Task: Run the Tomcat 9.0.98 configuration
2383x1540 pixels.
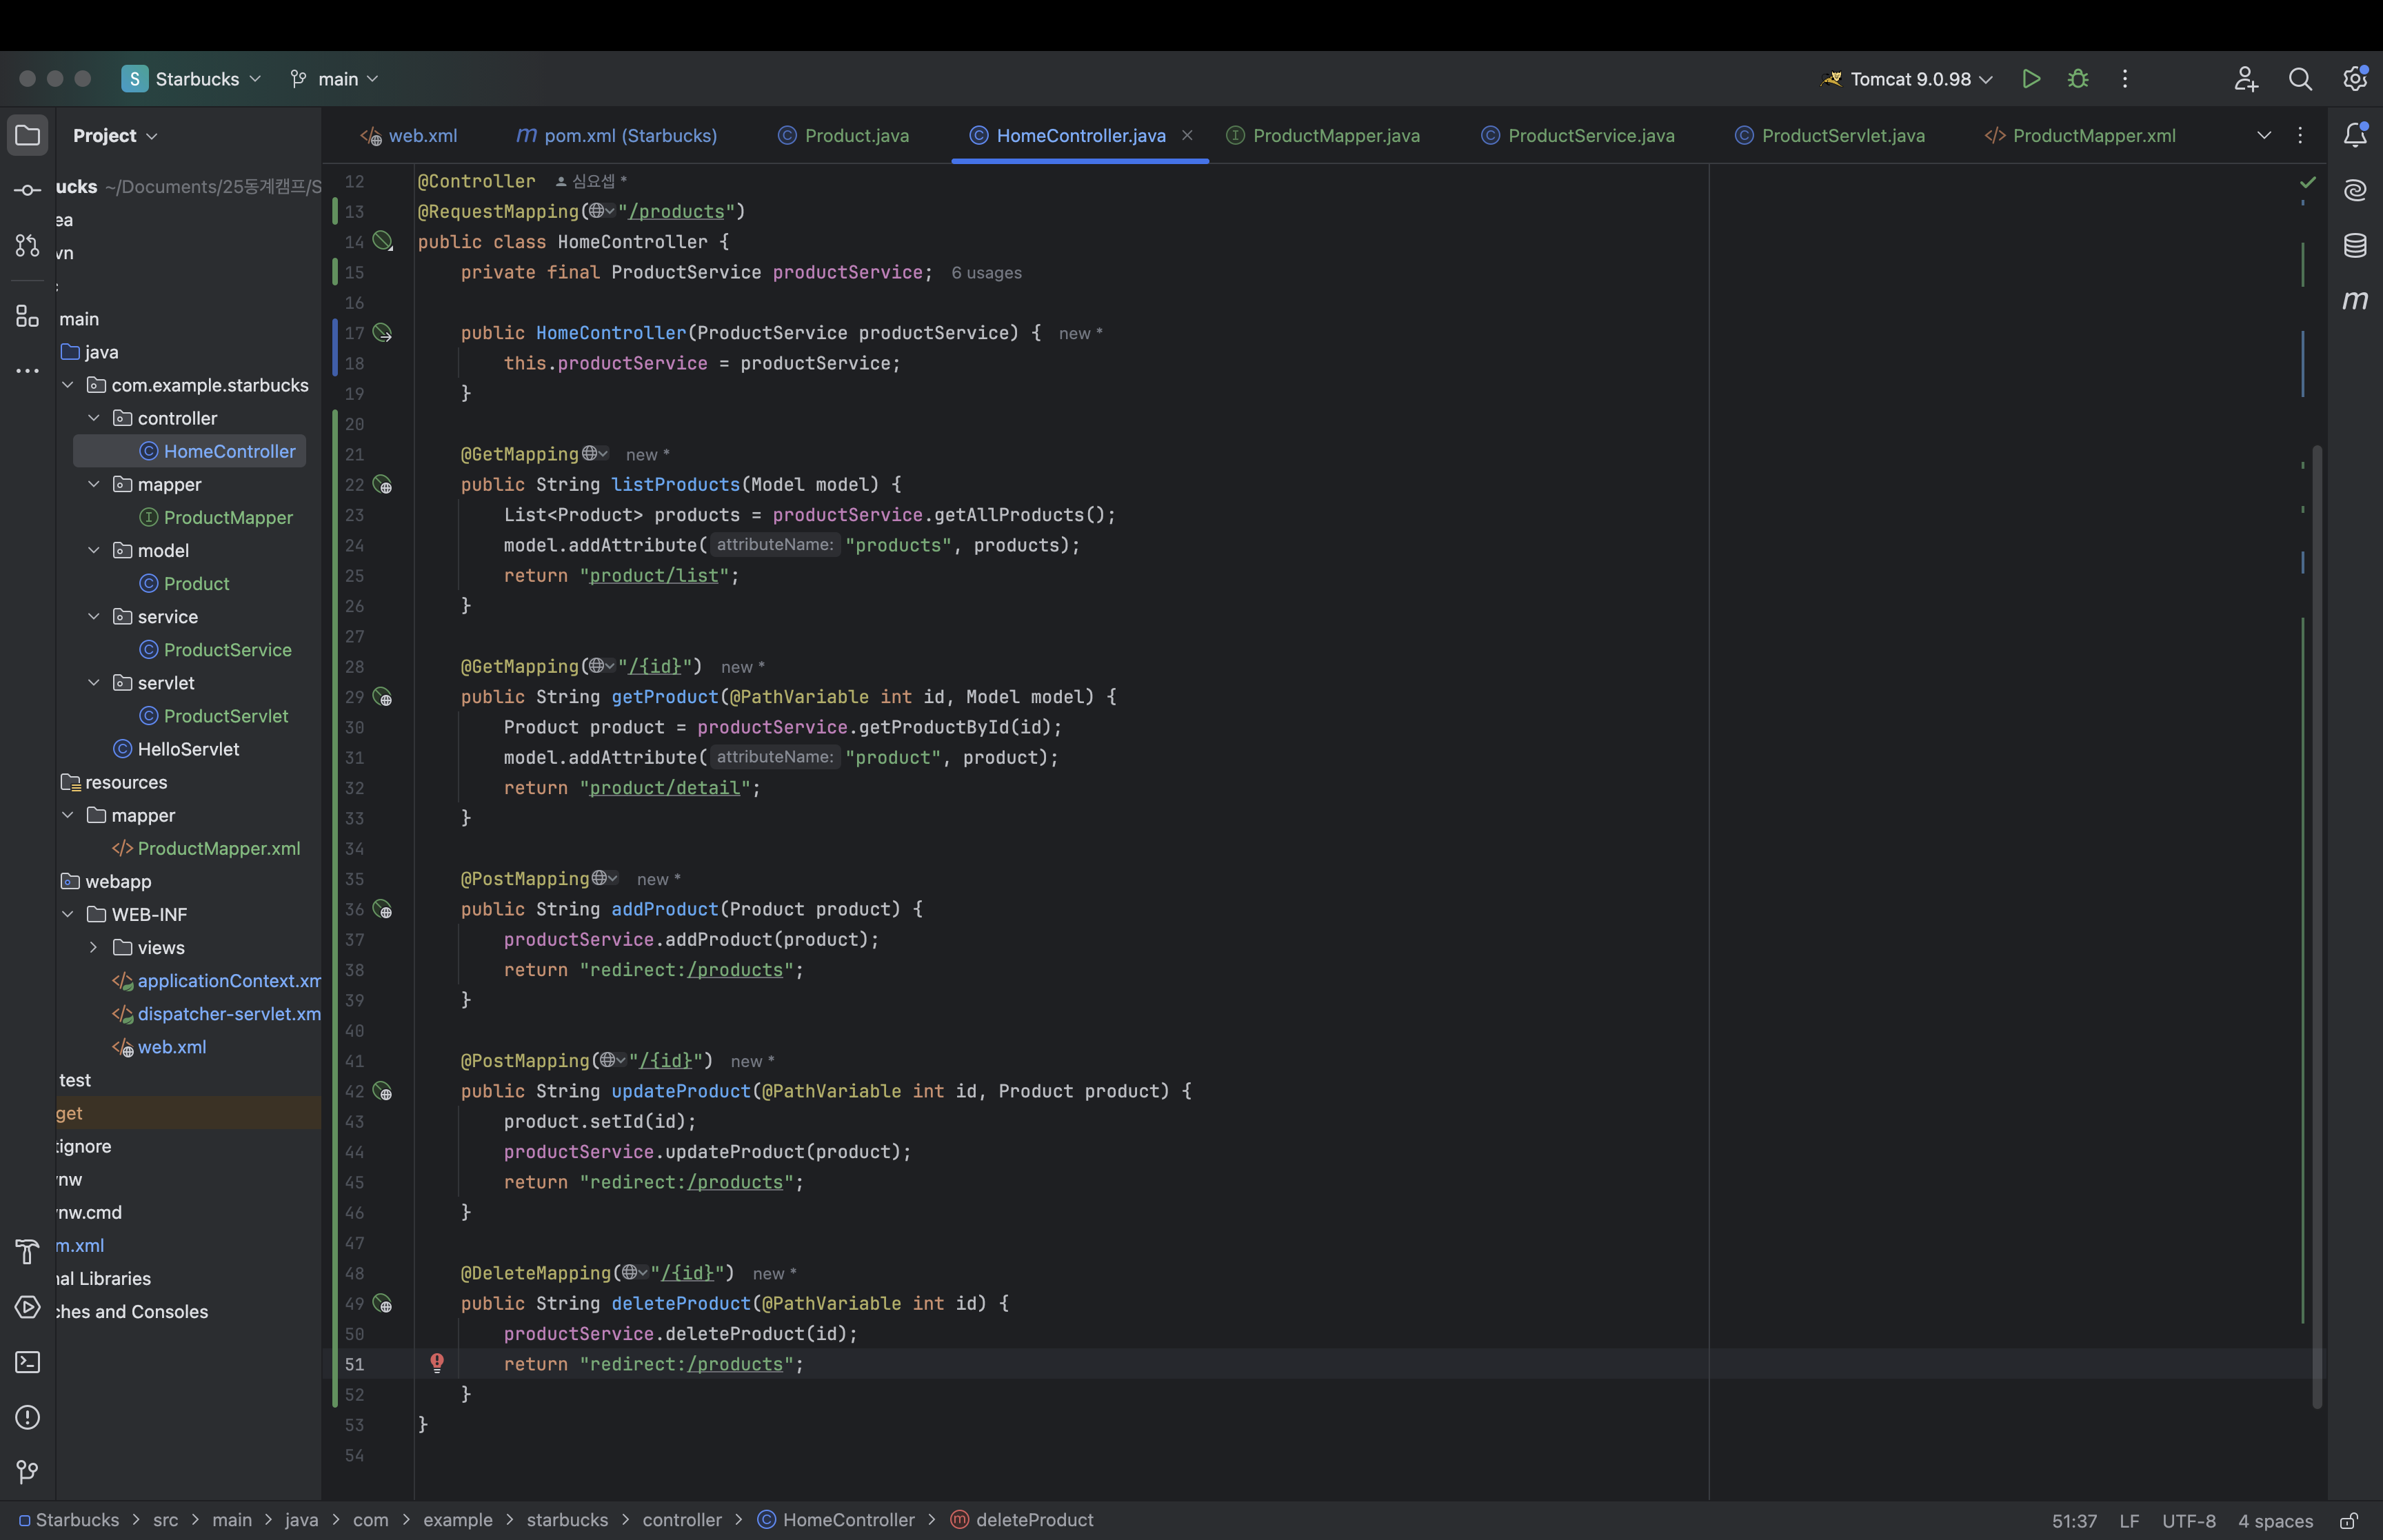Action: 2030,78
